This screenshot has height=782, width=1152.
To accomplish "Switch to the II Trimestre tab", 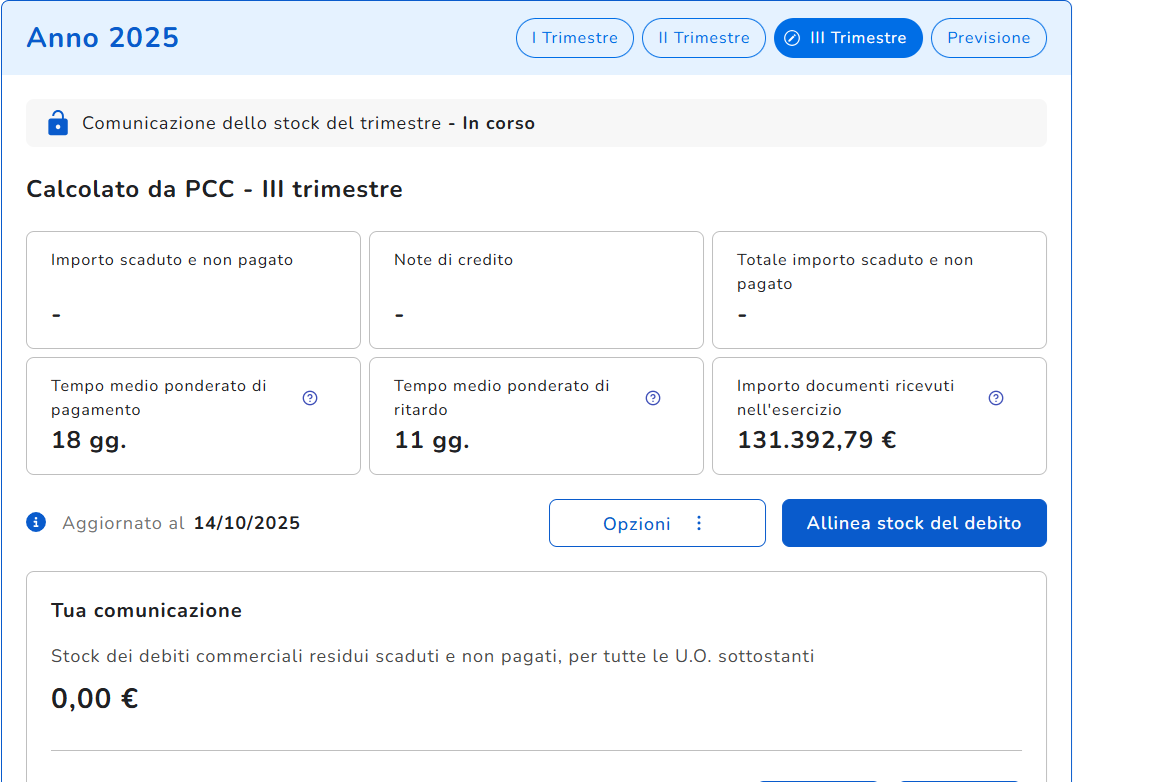I will coord(703,38).
